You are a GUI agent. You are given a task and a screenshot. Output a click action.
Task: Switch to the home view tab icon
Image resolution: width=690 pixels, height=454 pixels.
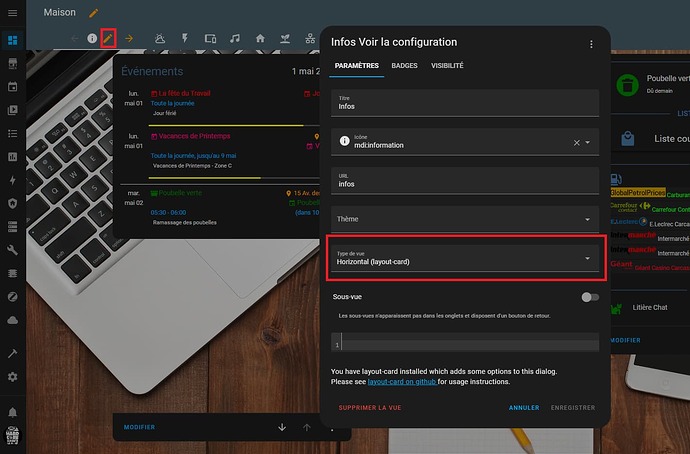pos(260,38)
